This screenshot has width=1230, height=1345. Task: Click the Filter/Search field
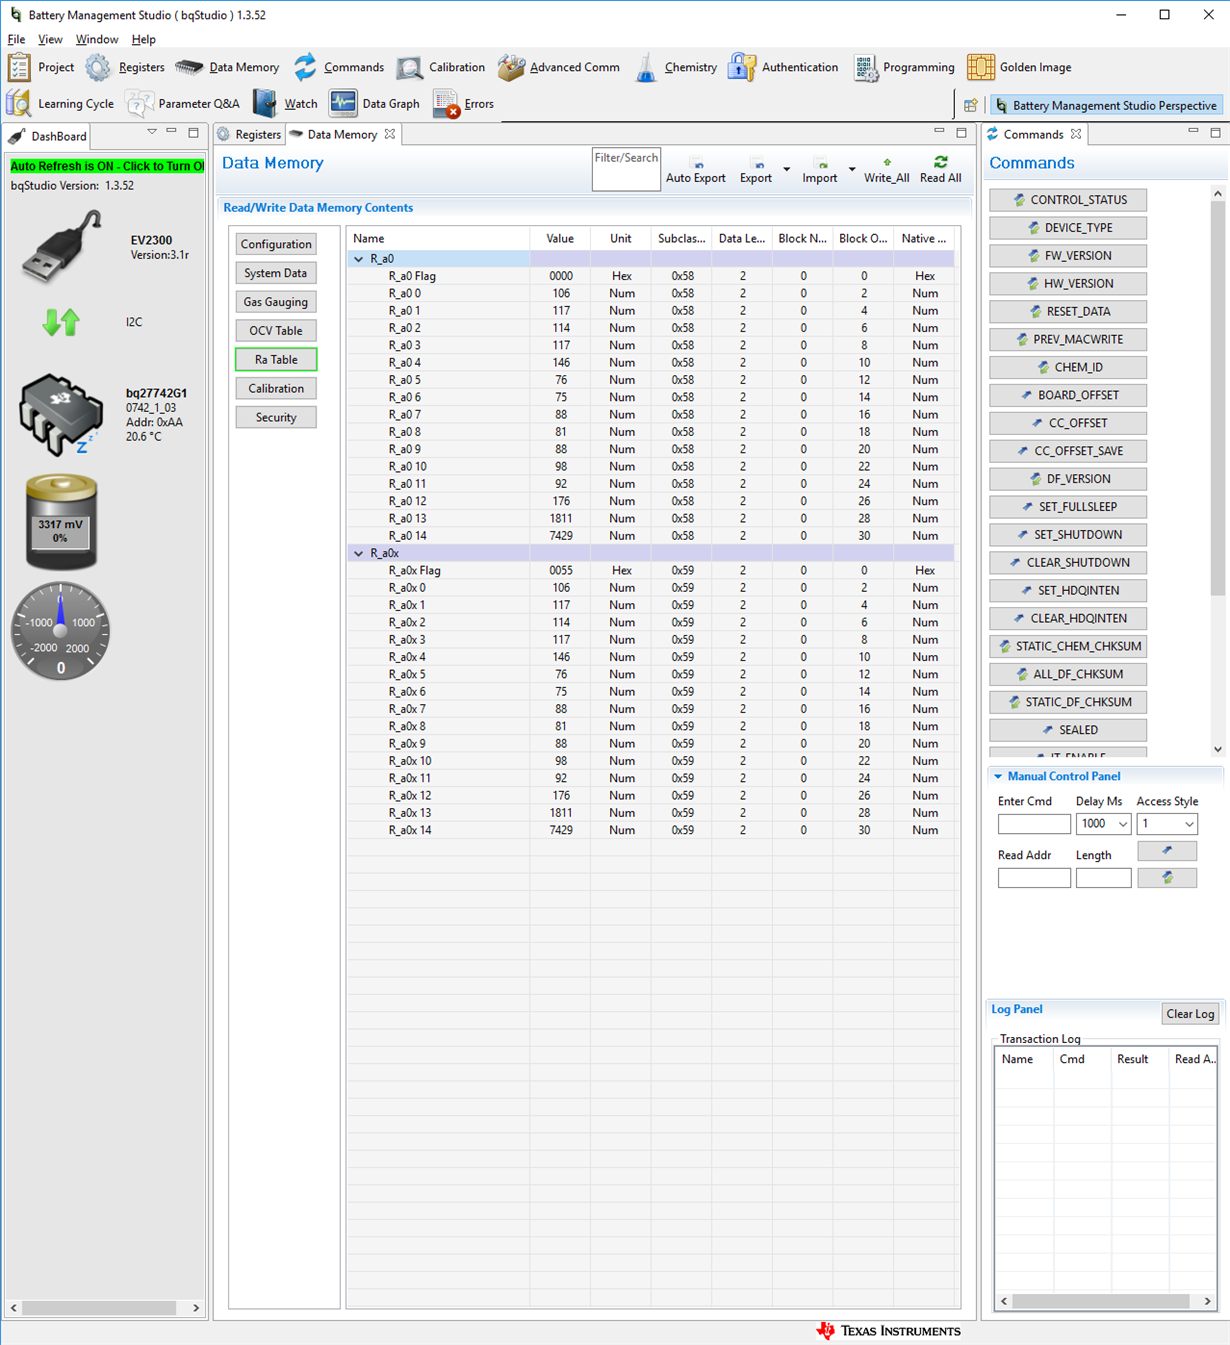[x=626, y=169]
